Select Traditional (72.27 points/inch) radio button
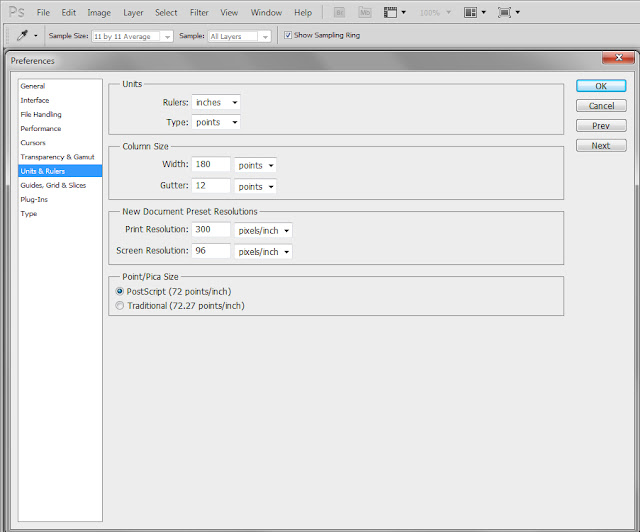Image resolution: width=640 pixels, height=532 pixels. (120, 306)
